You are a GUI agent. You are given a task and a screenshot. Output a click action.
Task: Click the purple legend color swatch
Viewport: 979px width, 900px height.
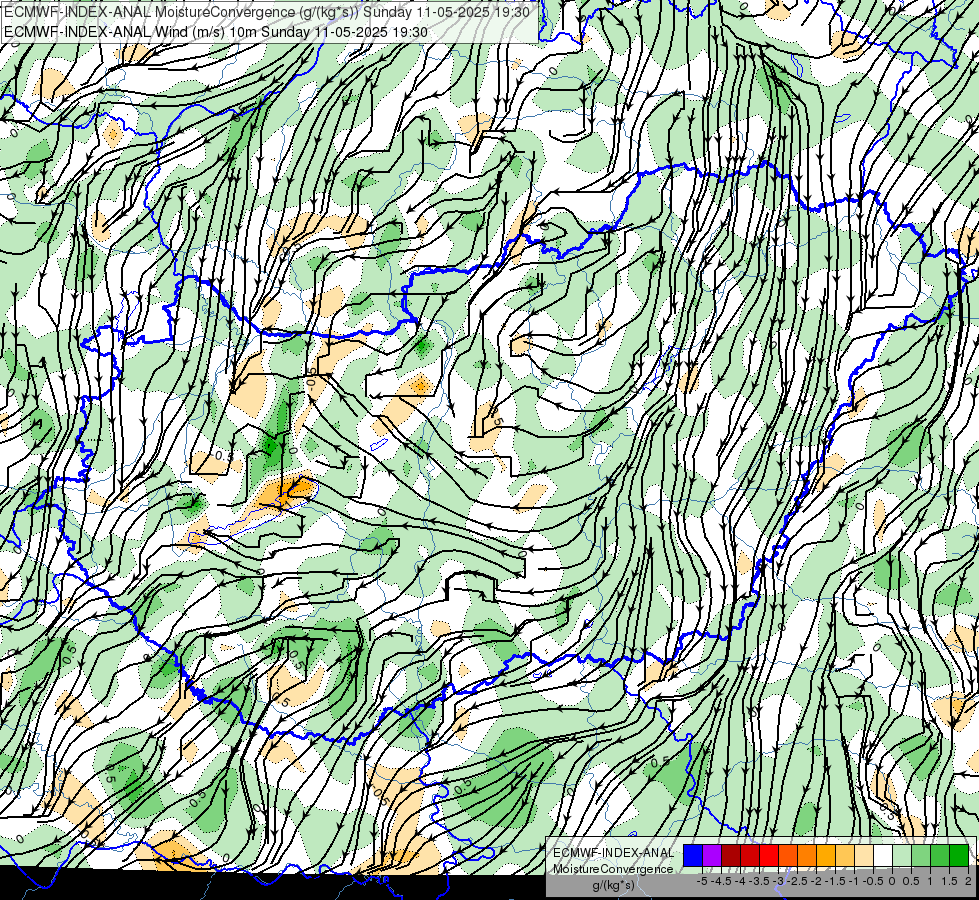click(712, 855)
